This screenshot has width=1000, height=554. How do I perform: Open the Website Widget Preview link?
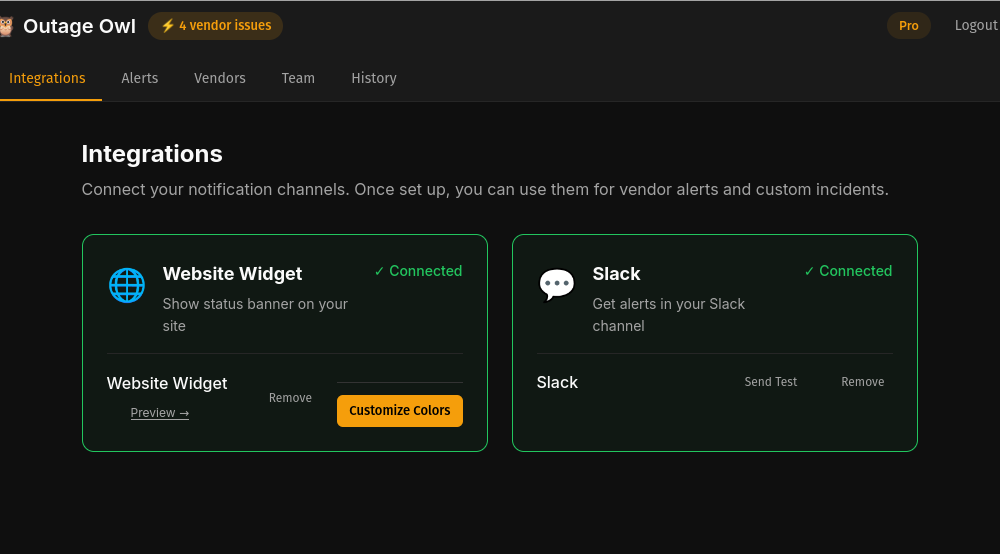[x=160, y=413]
